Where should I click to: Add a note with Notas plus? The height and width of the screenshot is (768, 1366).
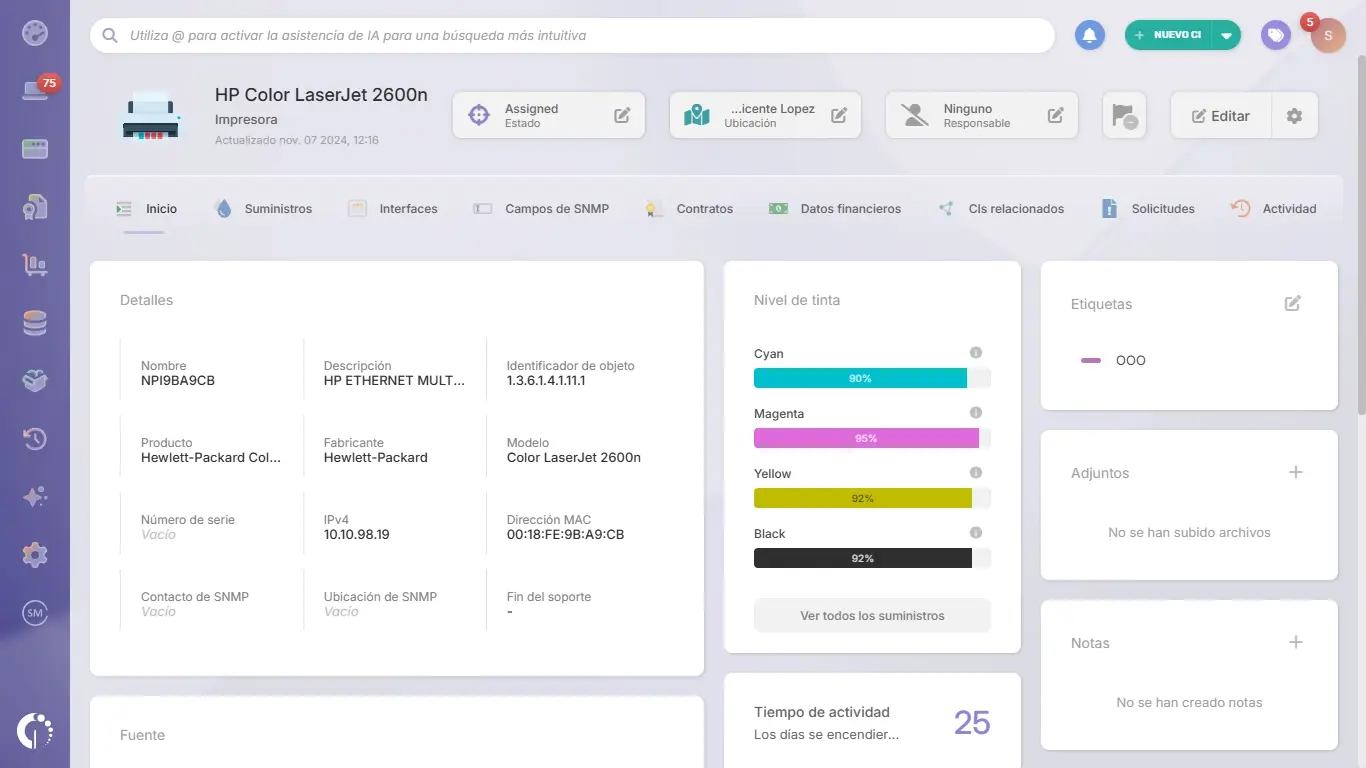click(1296, 642)
